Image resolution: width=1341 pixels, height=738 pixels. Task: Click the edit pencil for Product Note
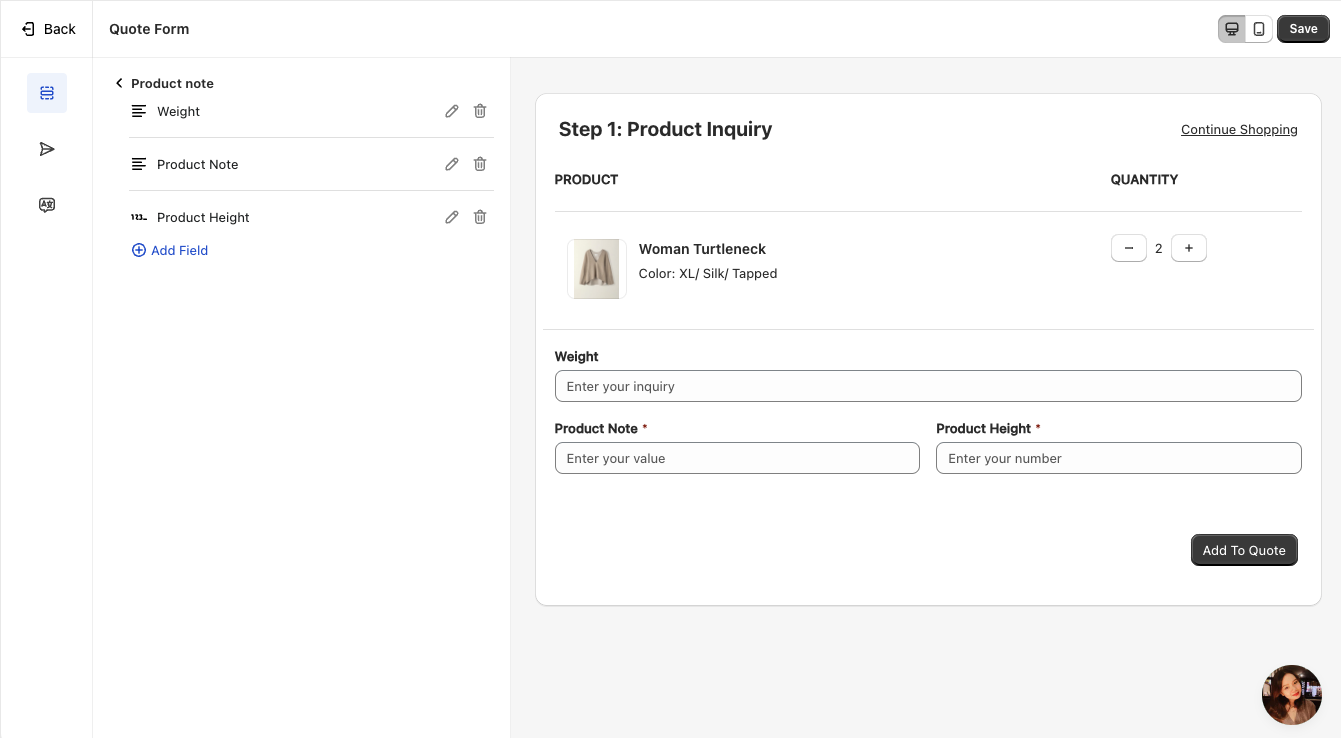click(x=452, y=164)
